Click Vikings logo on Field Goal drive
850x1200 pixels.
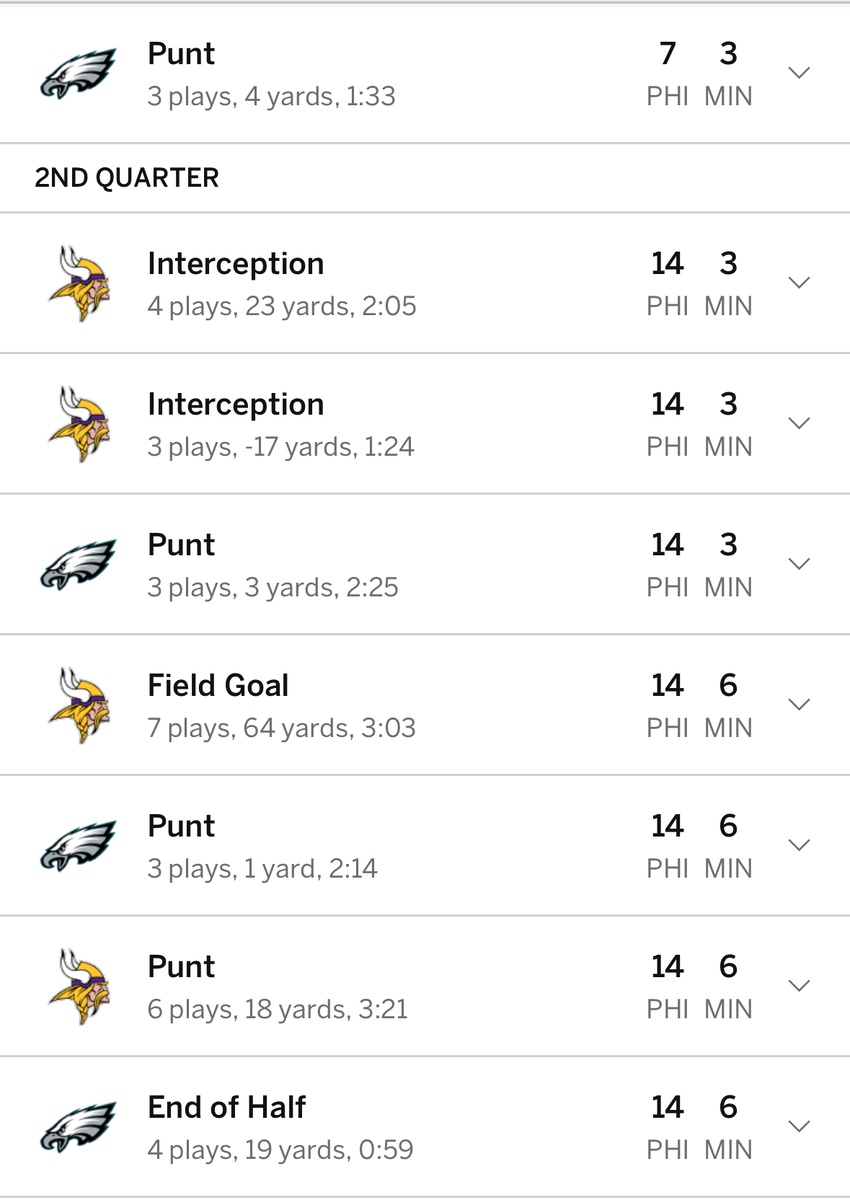[78, 705]
